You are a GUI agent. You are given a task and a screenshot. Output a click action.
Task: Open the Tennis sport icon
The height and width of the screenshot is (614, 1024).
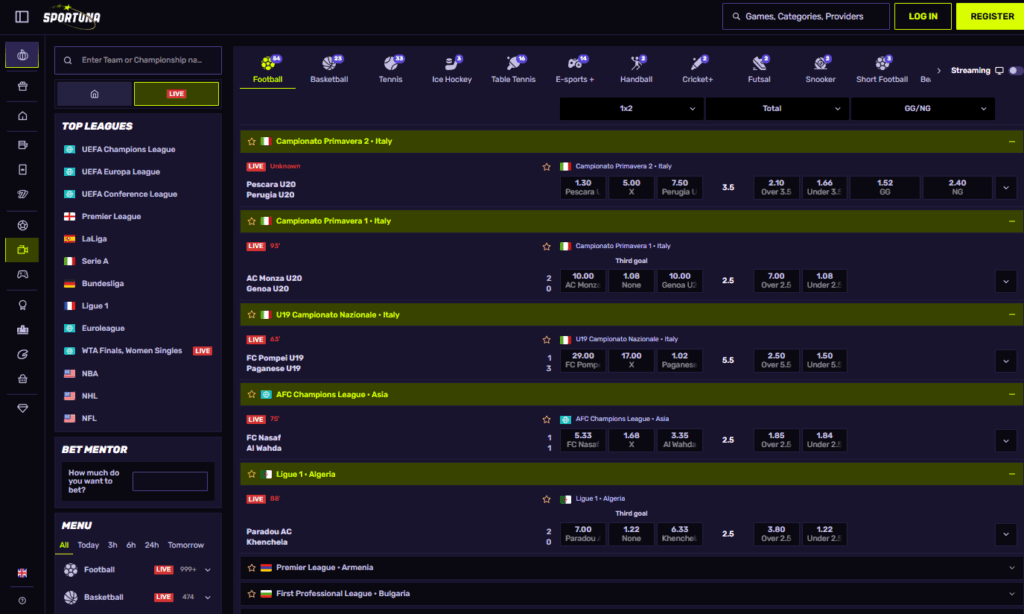(x=390, y=69)
